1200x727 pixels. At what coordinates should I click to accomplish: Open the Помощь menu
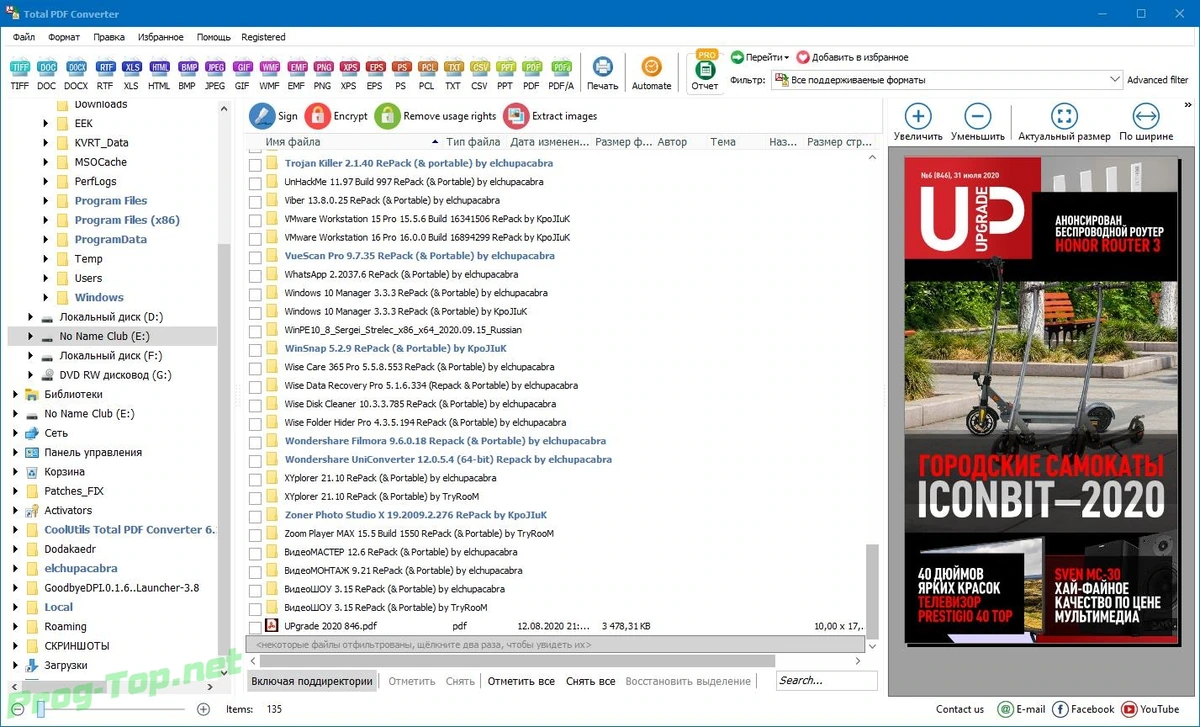click(214, 37)
